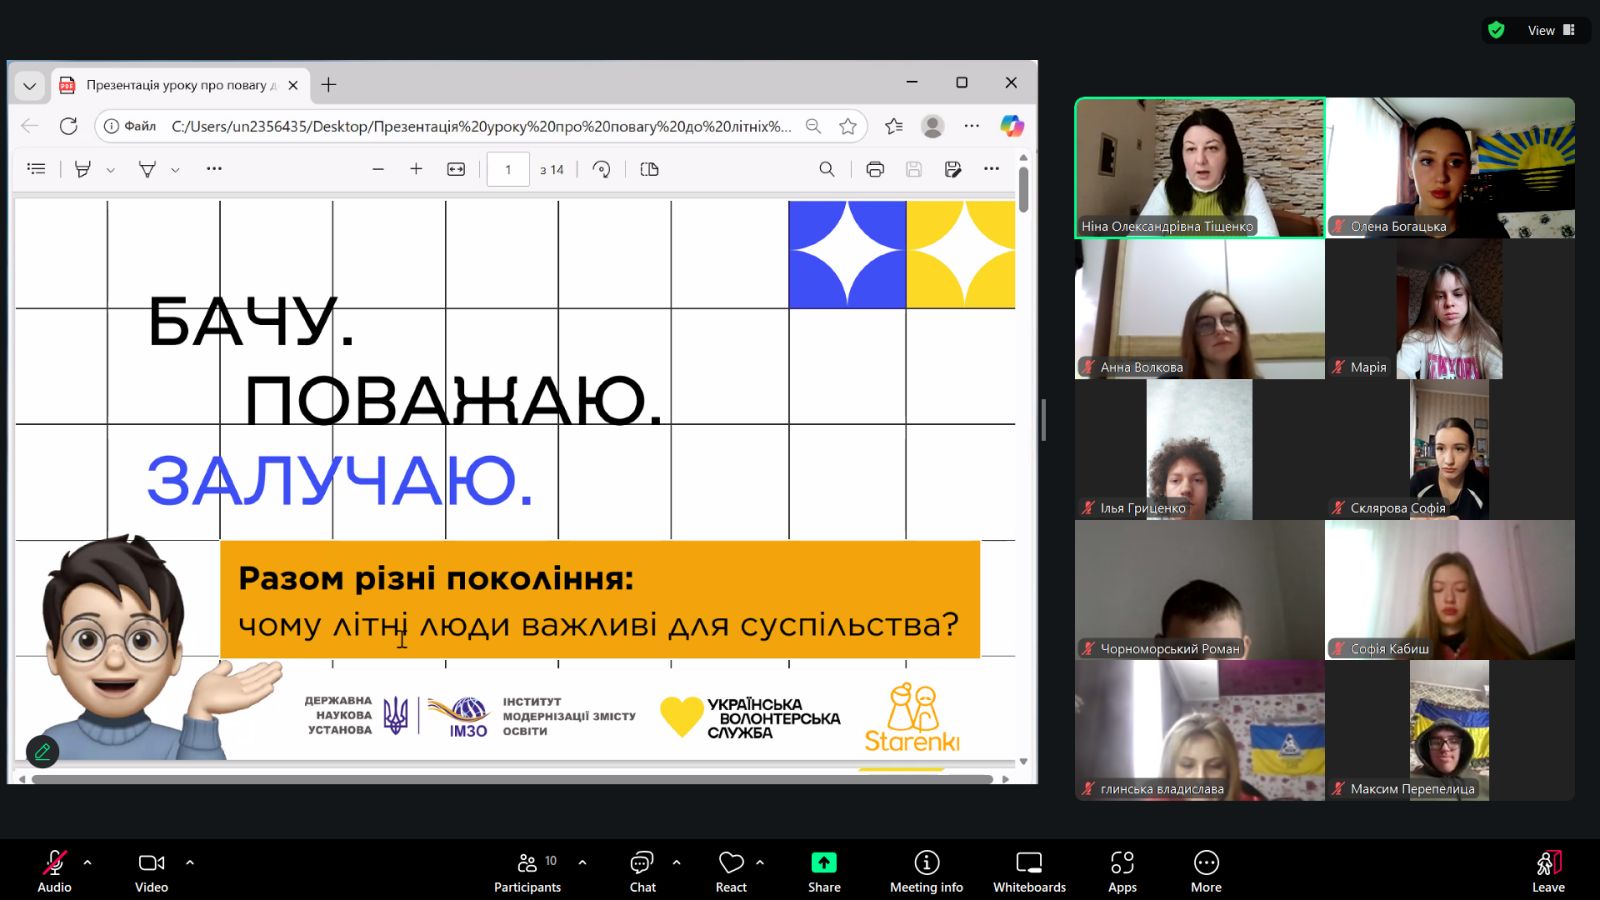Open the More menu in Zoom toolbar
The image size is (1600, 900).
point(1206,870)
